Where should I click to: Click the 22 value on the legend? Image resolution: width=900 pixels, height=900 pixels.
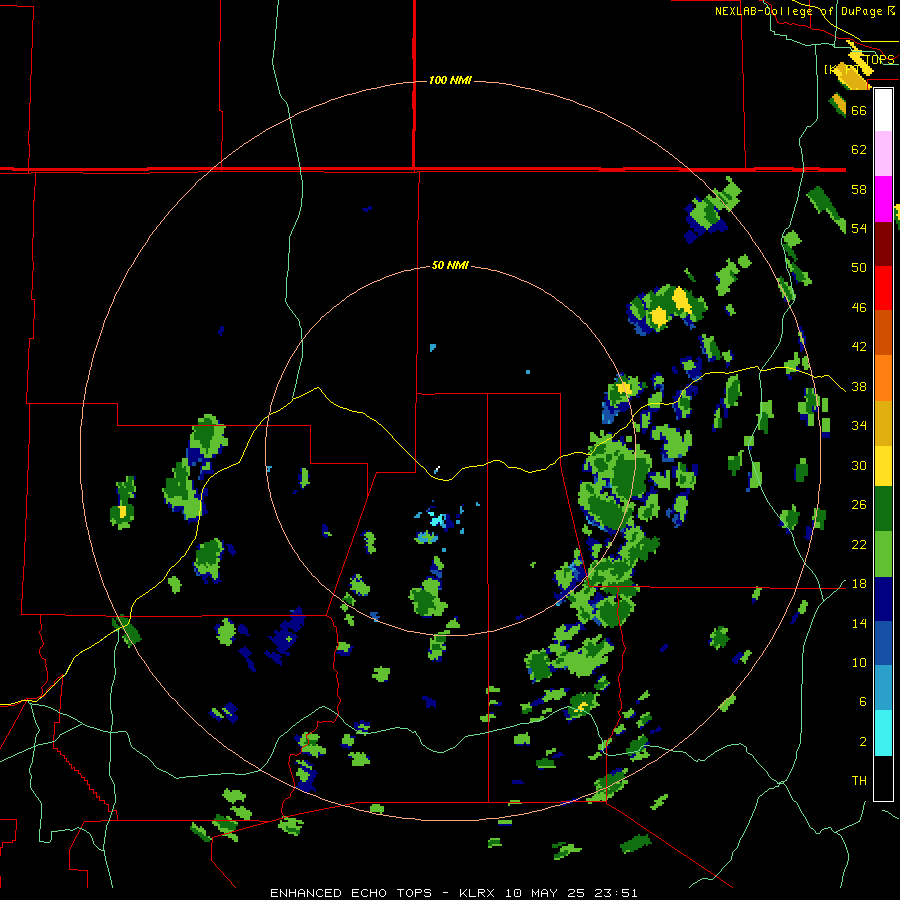pyautogui.click(x=859, y=545)
